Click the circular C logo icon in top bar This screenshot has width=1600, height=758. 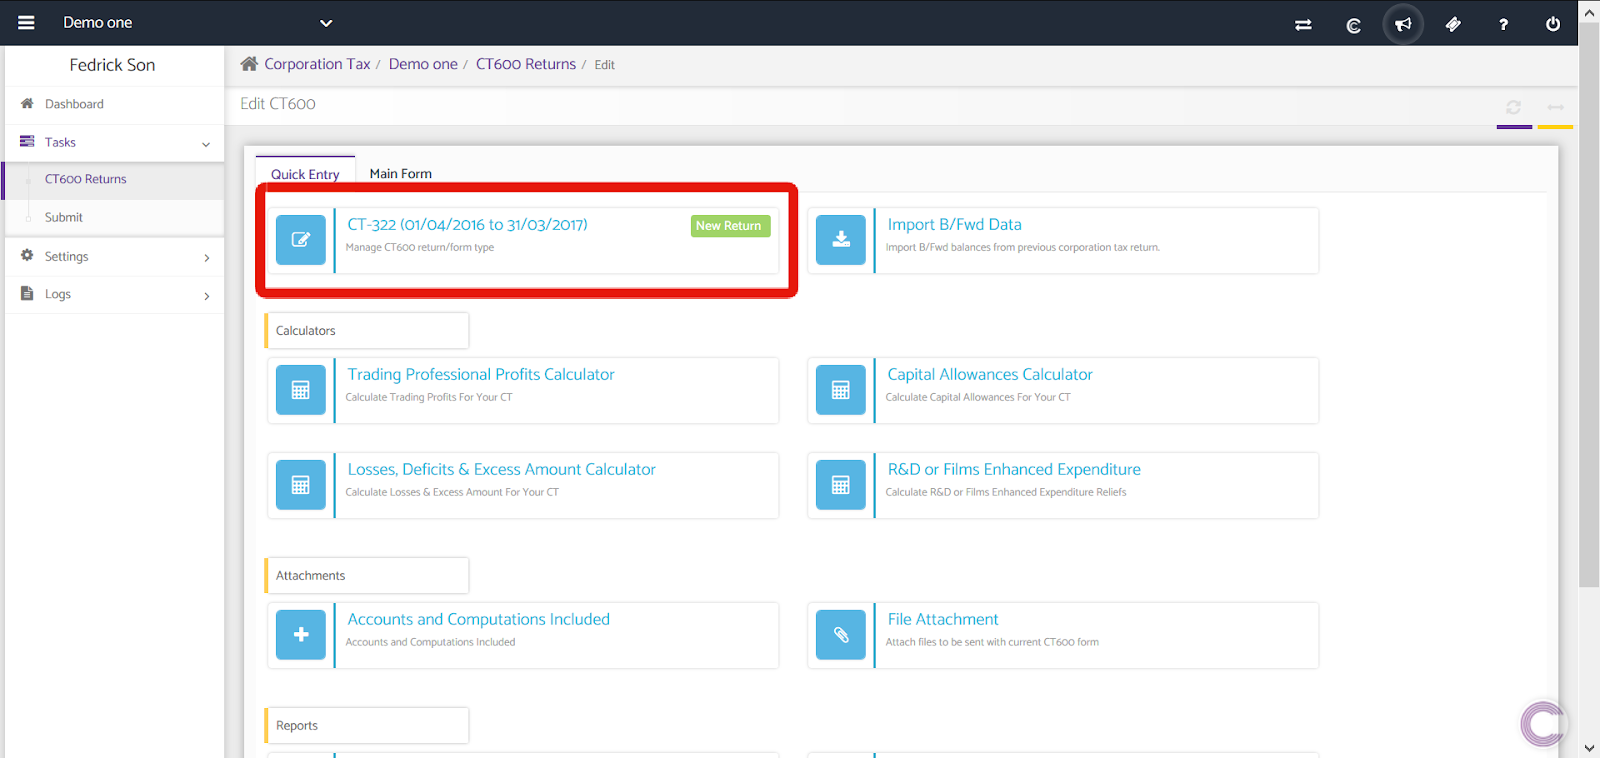click(x=1353, y=25)
